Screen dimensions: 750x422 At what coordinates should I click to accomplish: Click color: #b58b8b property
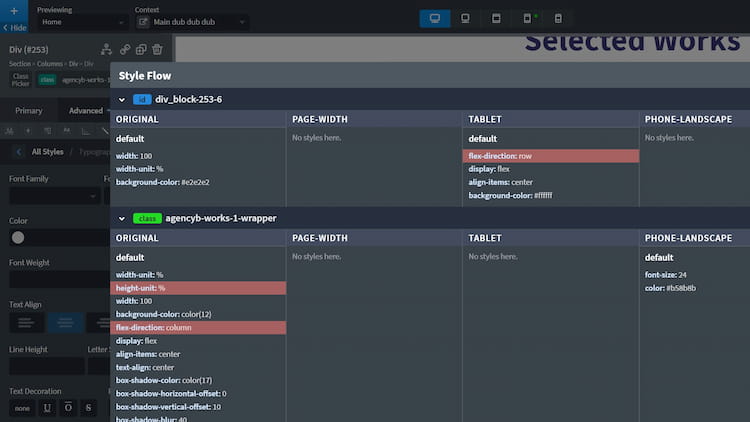(x=670, y=288)
